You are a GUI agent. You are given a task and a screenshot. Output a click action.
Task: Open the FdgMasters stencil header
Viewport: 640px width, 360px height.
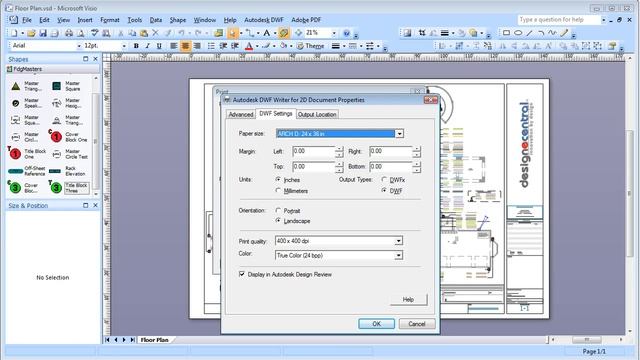[52, 69]
